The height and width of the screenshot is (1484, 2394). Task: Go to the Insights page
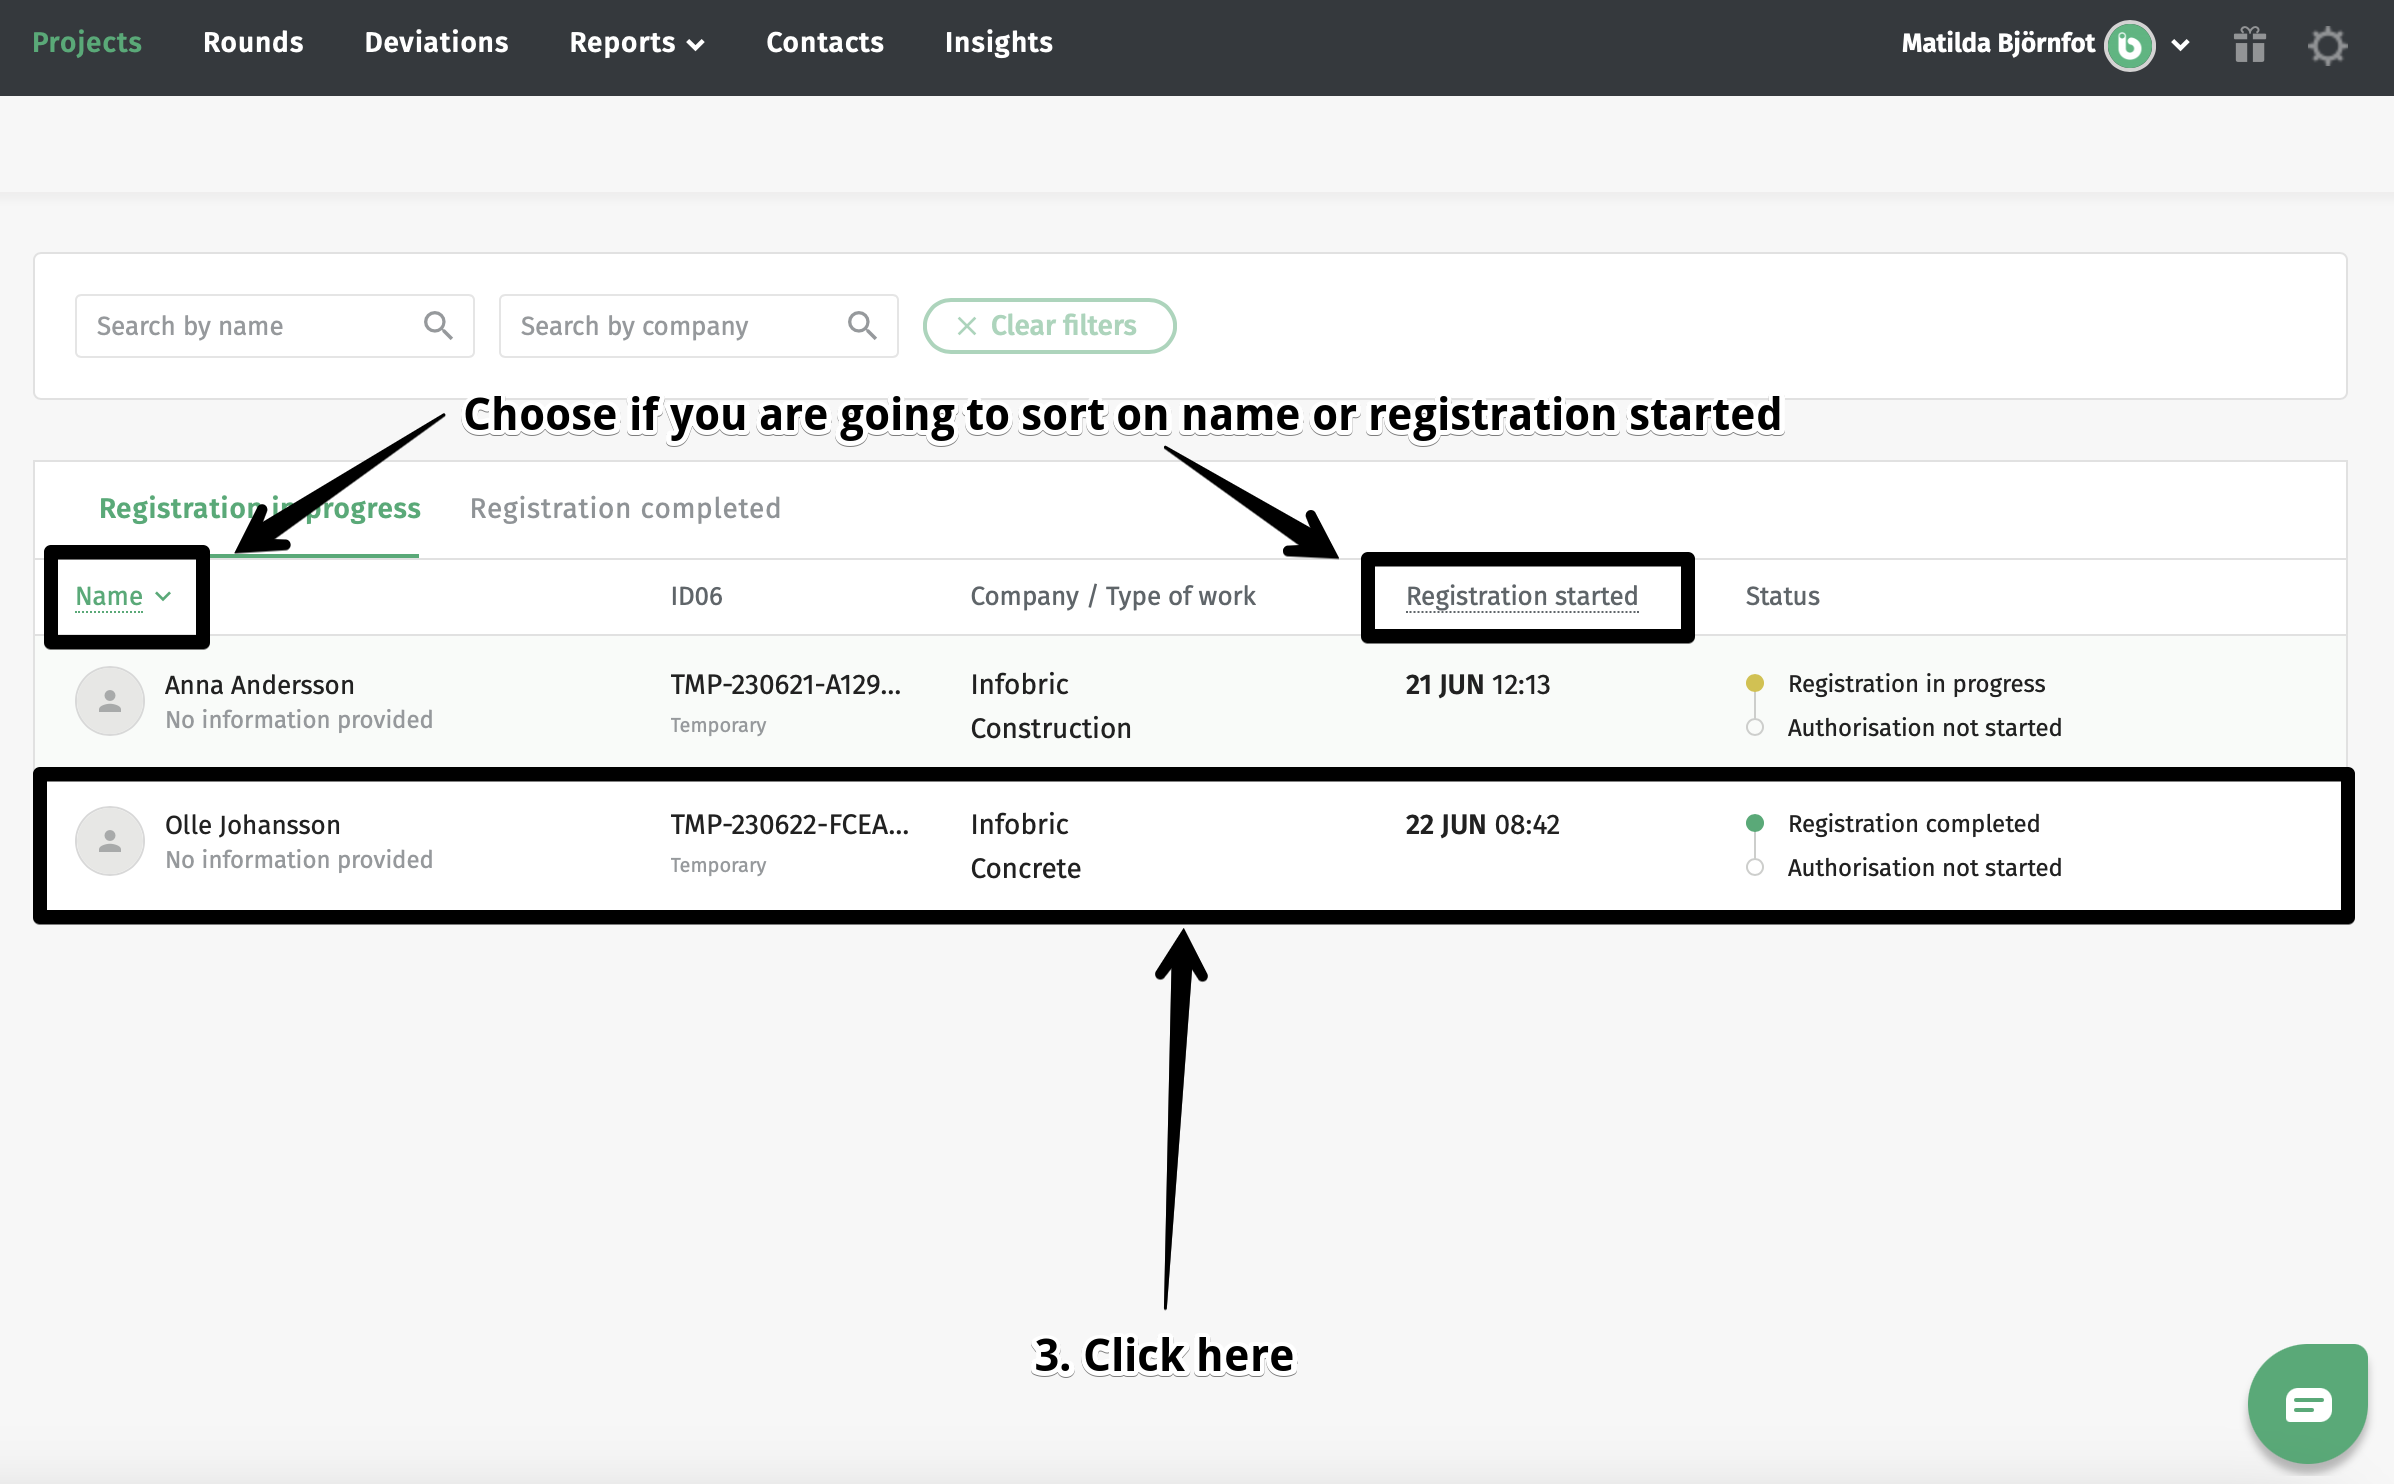tap(998, 43)
